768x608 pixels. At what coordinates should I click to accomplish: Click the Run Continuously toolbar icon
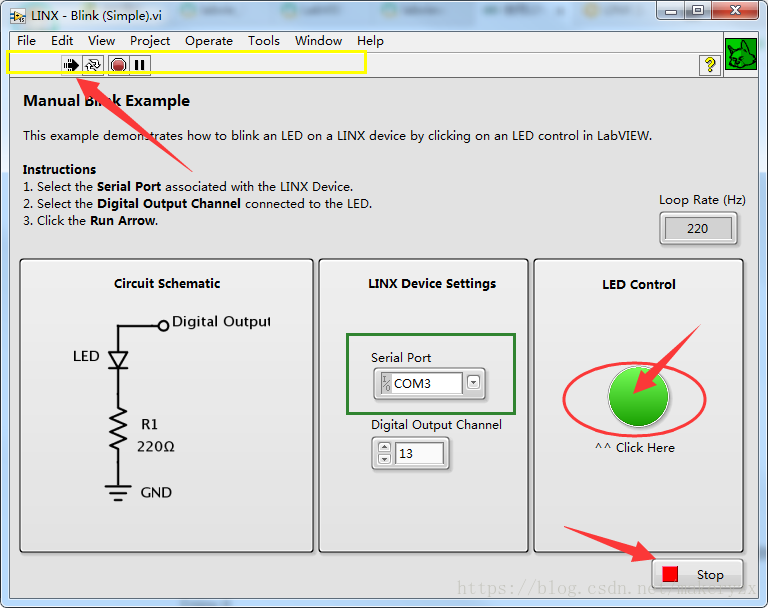(93, 65)
